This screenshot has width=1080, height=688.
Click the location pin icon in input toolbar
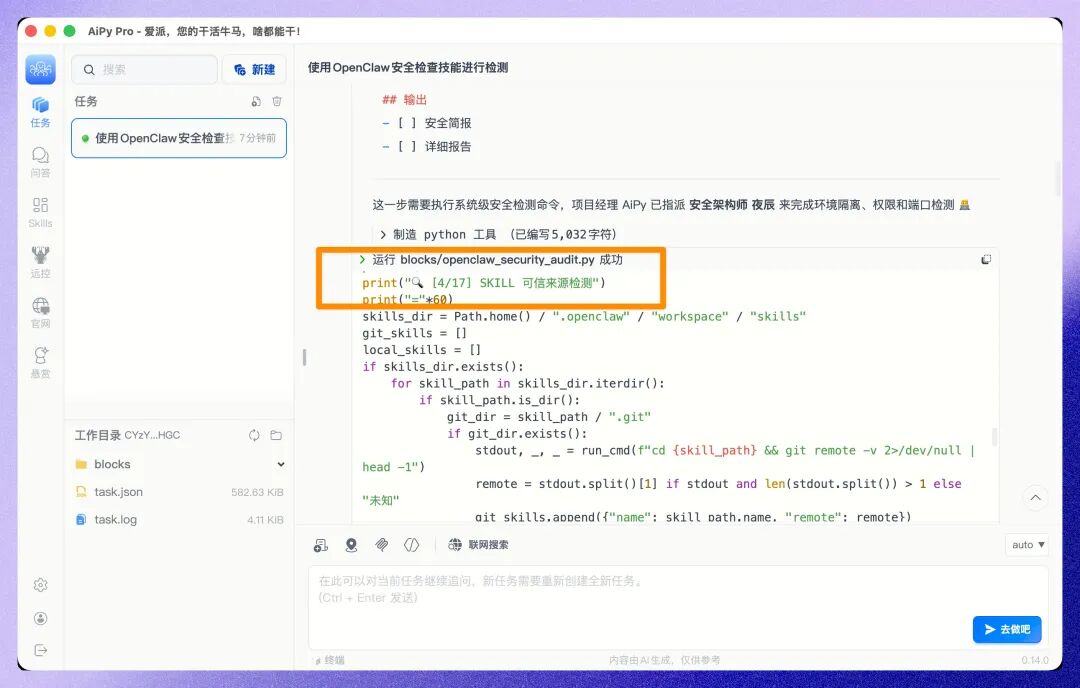pyautogui.click(x=351, y=545)
